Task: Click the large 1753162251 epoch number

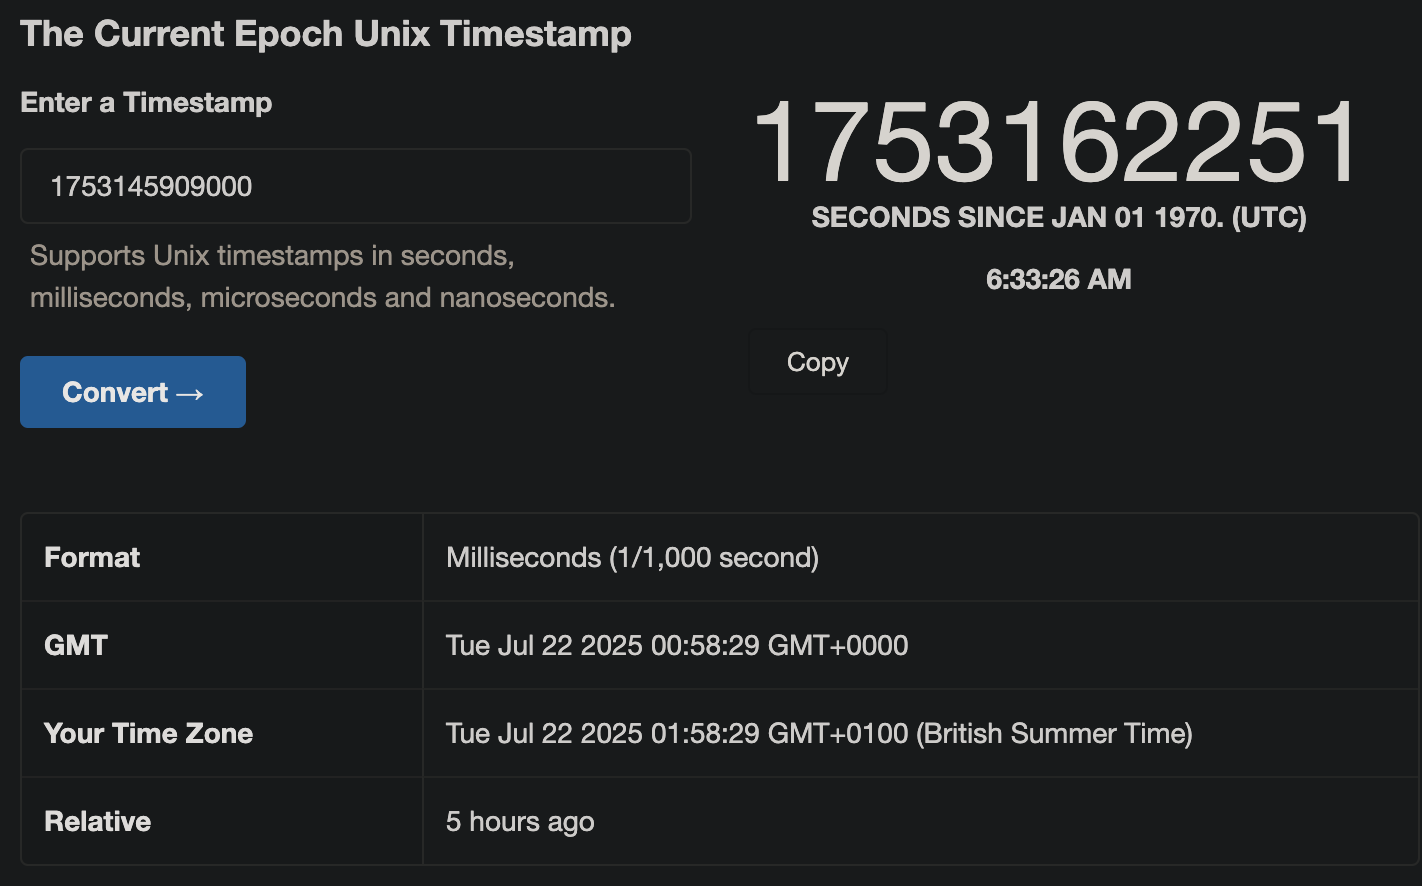Action: coord(1057,142)
